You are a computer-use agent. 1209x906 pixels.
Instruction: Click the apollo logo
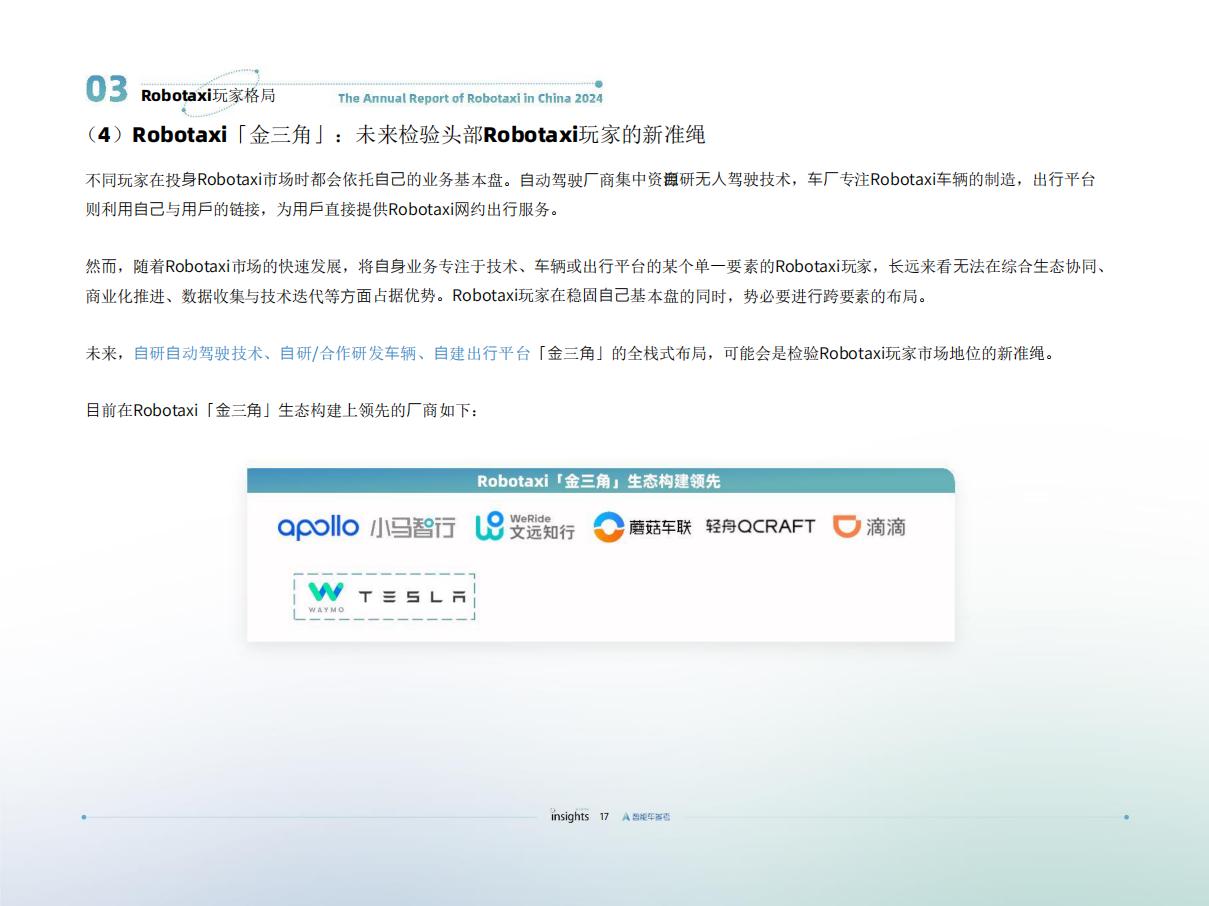(x=318, y=527)
